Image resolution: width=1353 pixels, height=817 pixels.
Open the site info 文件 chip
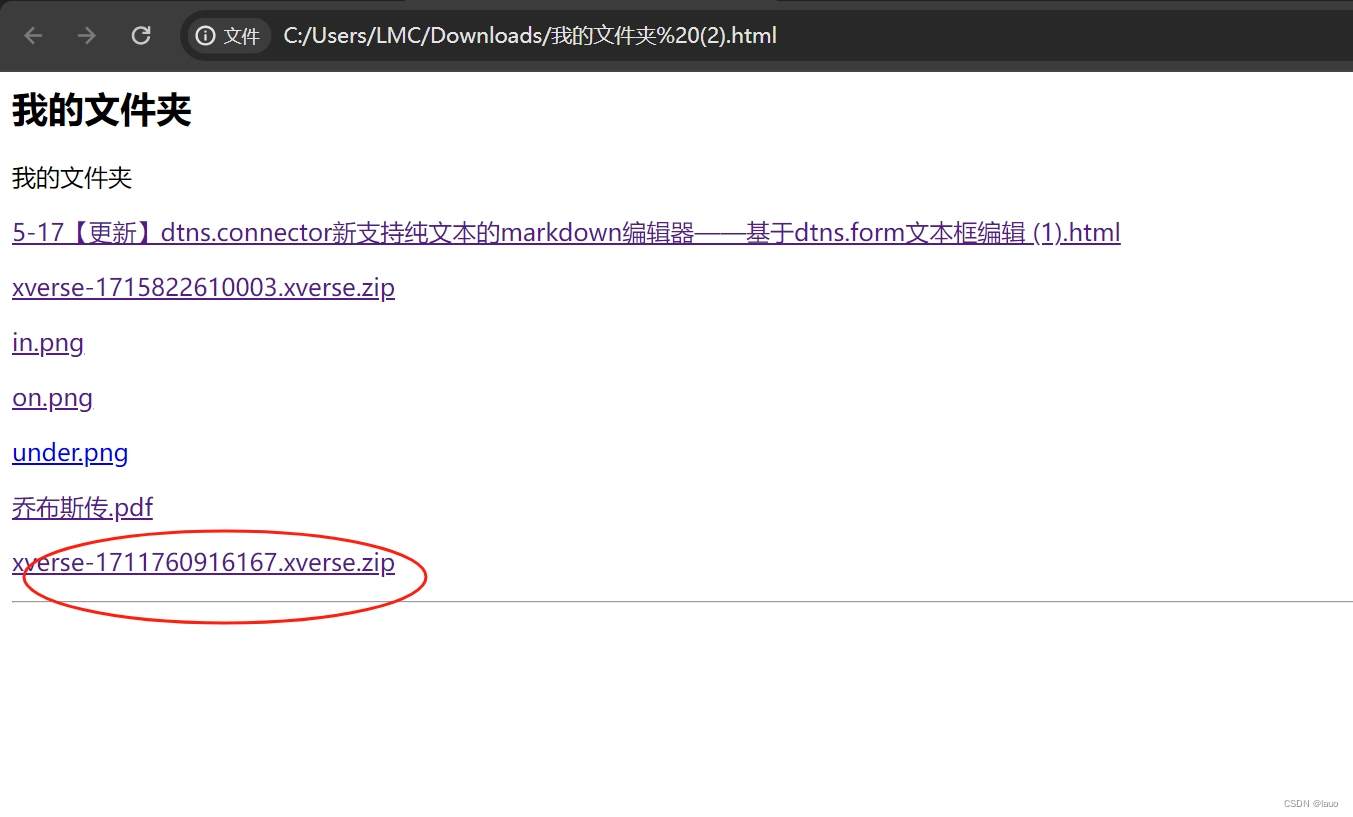(x=228, y=36)
